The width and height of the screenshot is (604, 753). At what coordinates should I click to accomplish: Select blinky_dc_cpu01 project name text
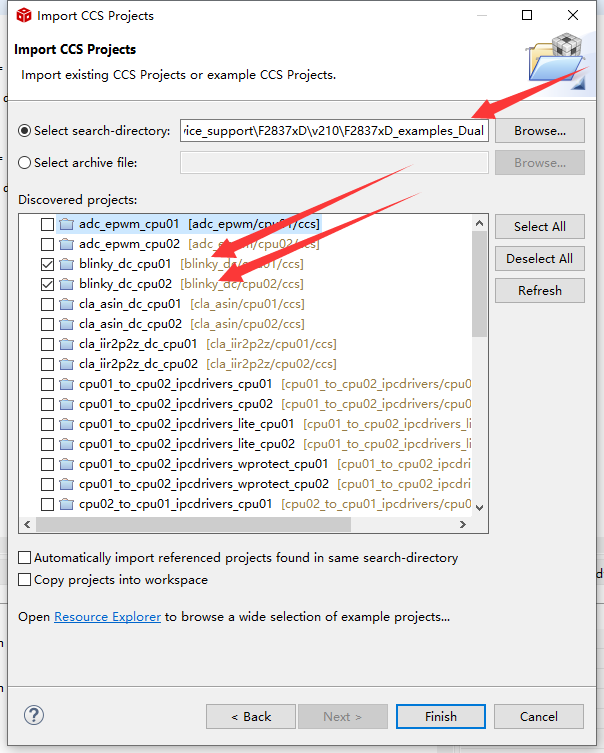coord(125,264)
